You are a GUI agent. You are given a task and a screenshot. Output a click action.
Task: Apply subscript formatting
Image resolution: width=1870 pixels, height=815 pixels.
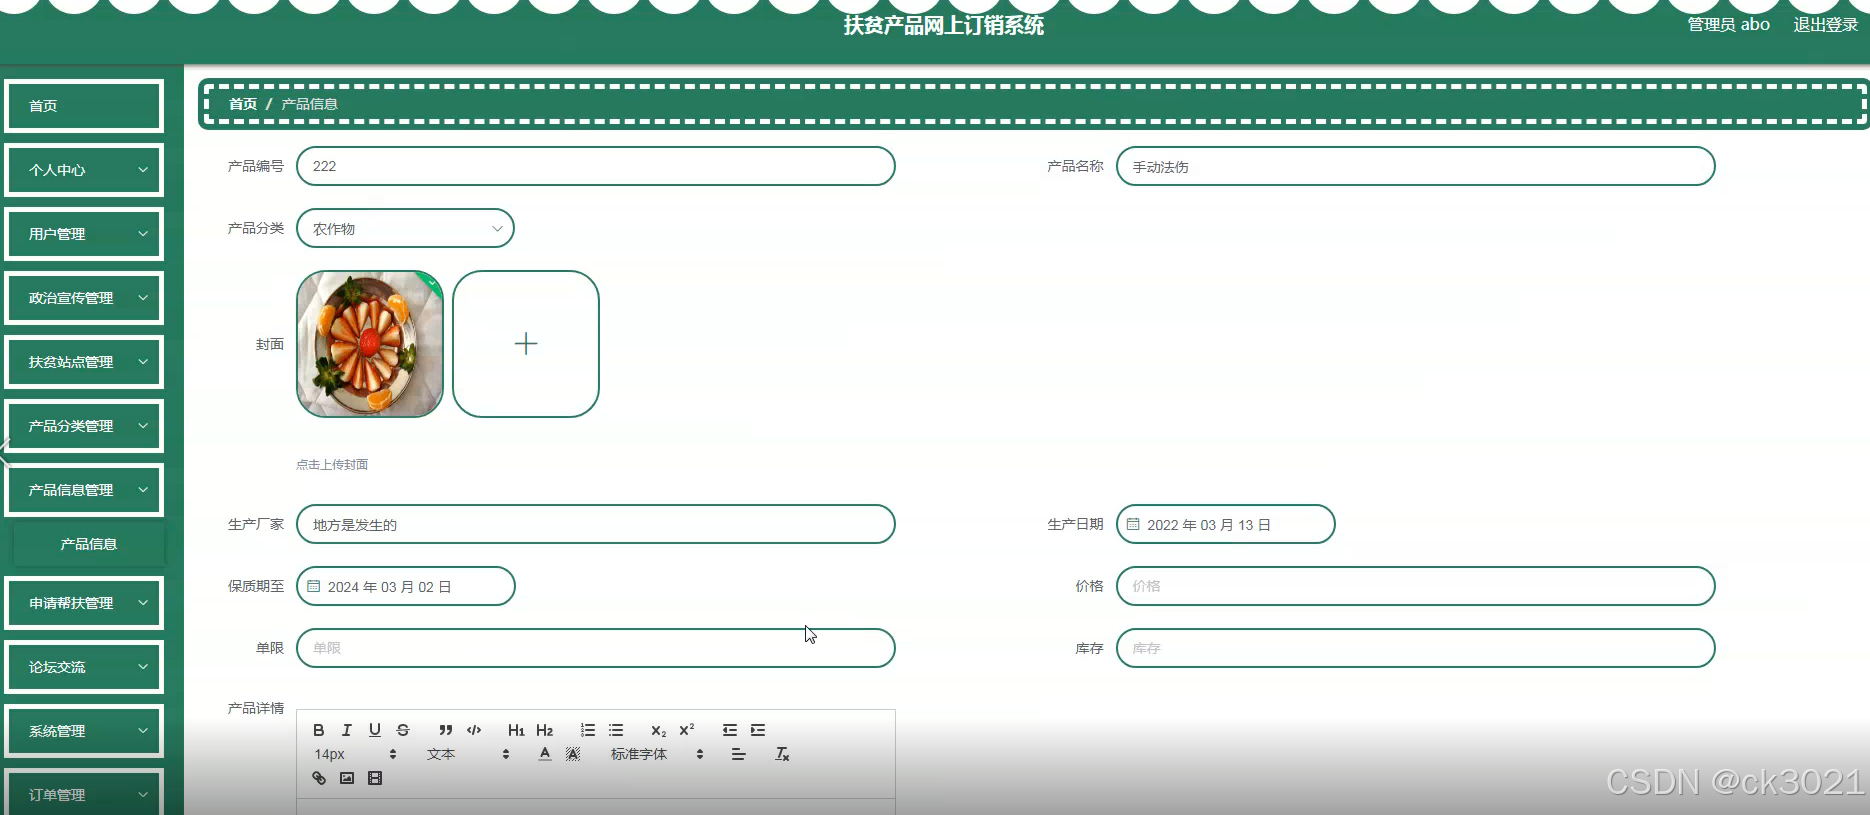pyautogui.click(x=658, y=730)
